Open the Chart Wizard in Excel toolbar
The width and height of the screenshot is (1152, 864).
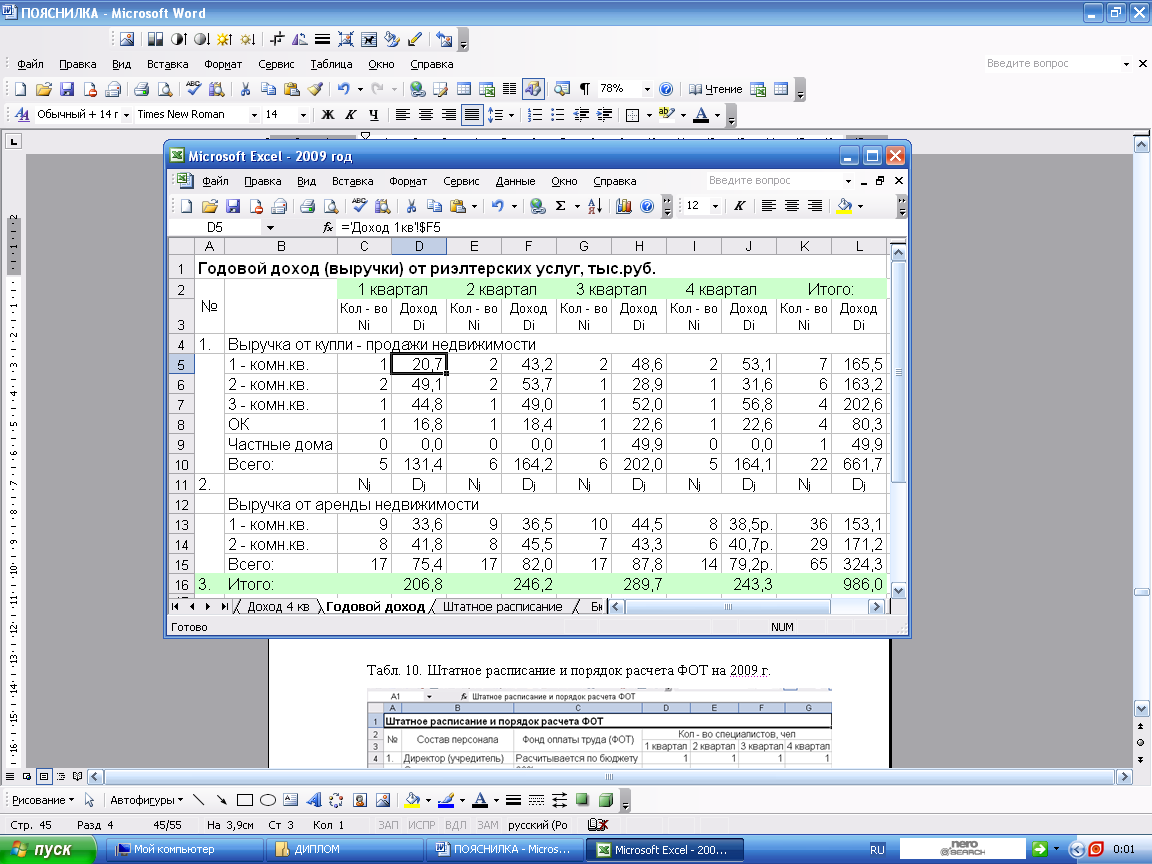[x=625, y=206]
